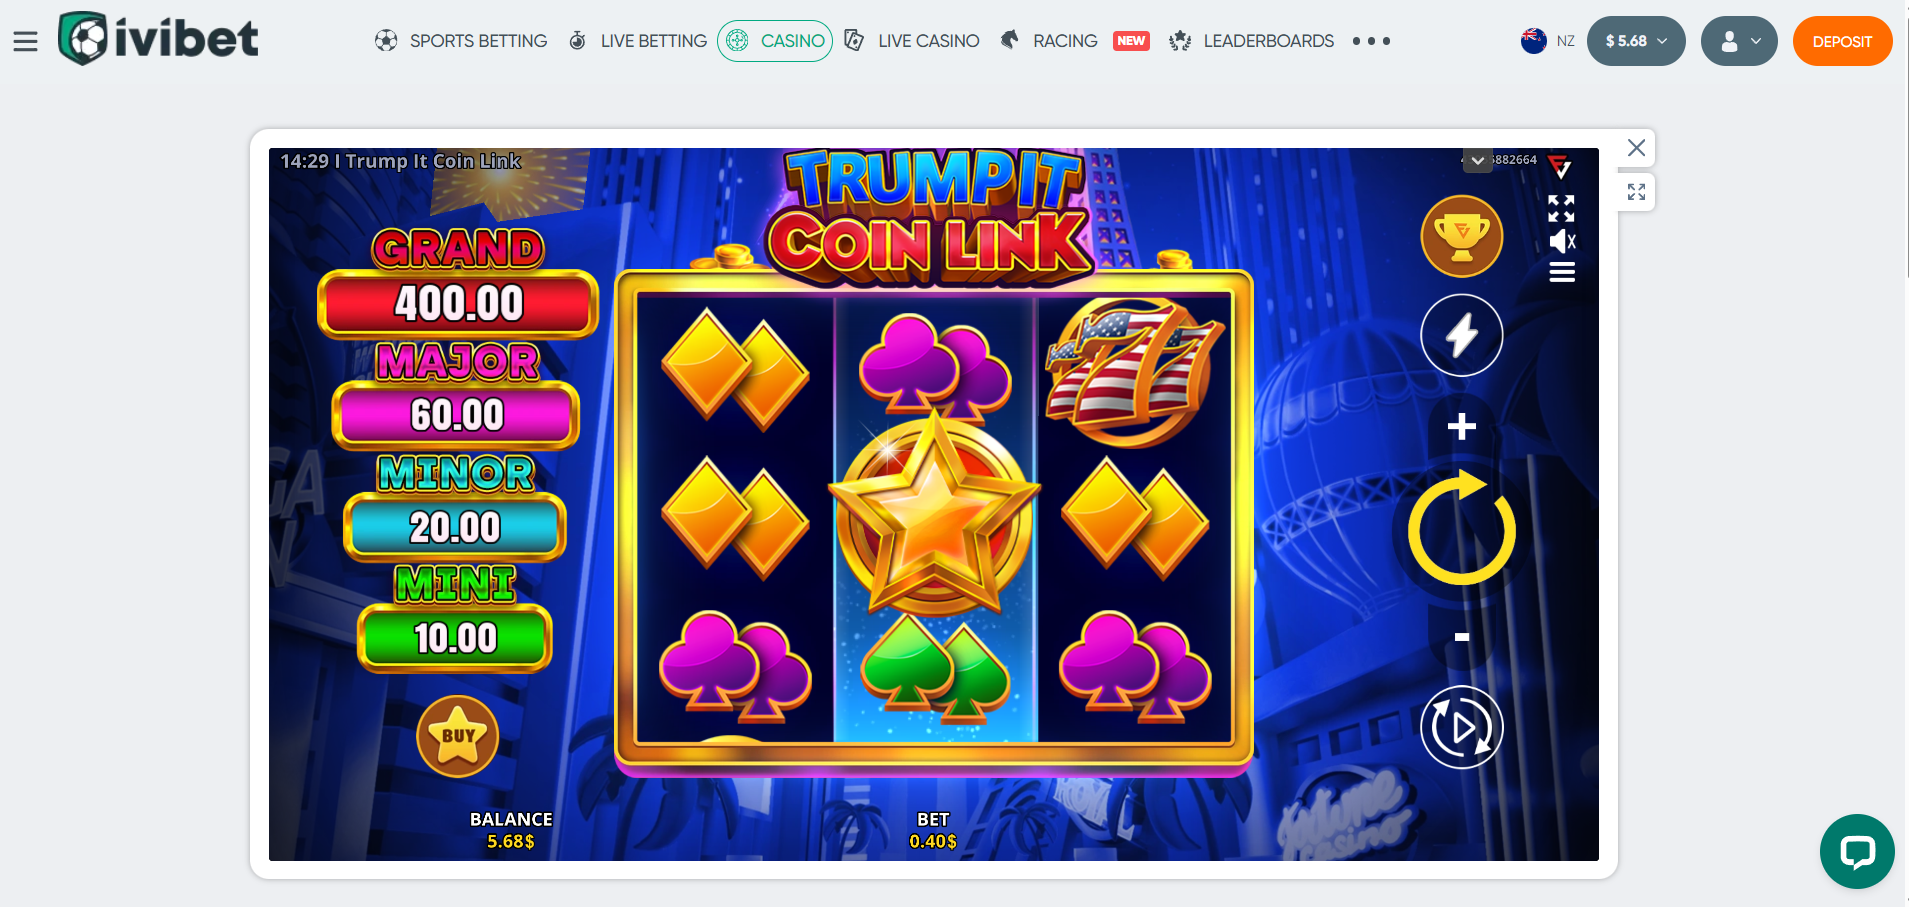
Task: Toggle the muted sound speaker icon
Action: (x=1562, y=241)
